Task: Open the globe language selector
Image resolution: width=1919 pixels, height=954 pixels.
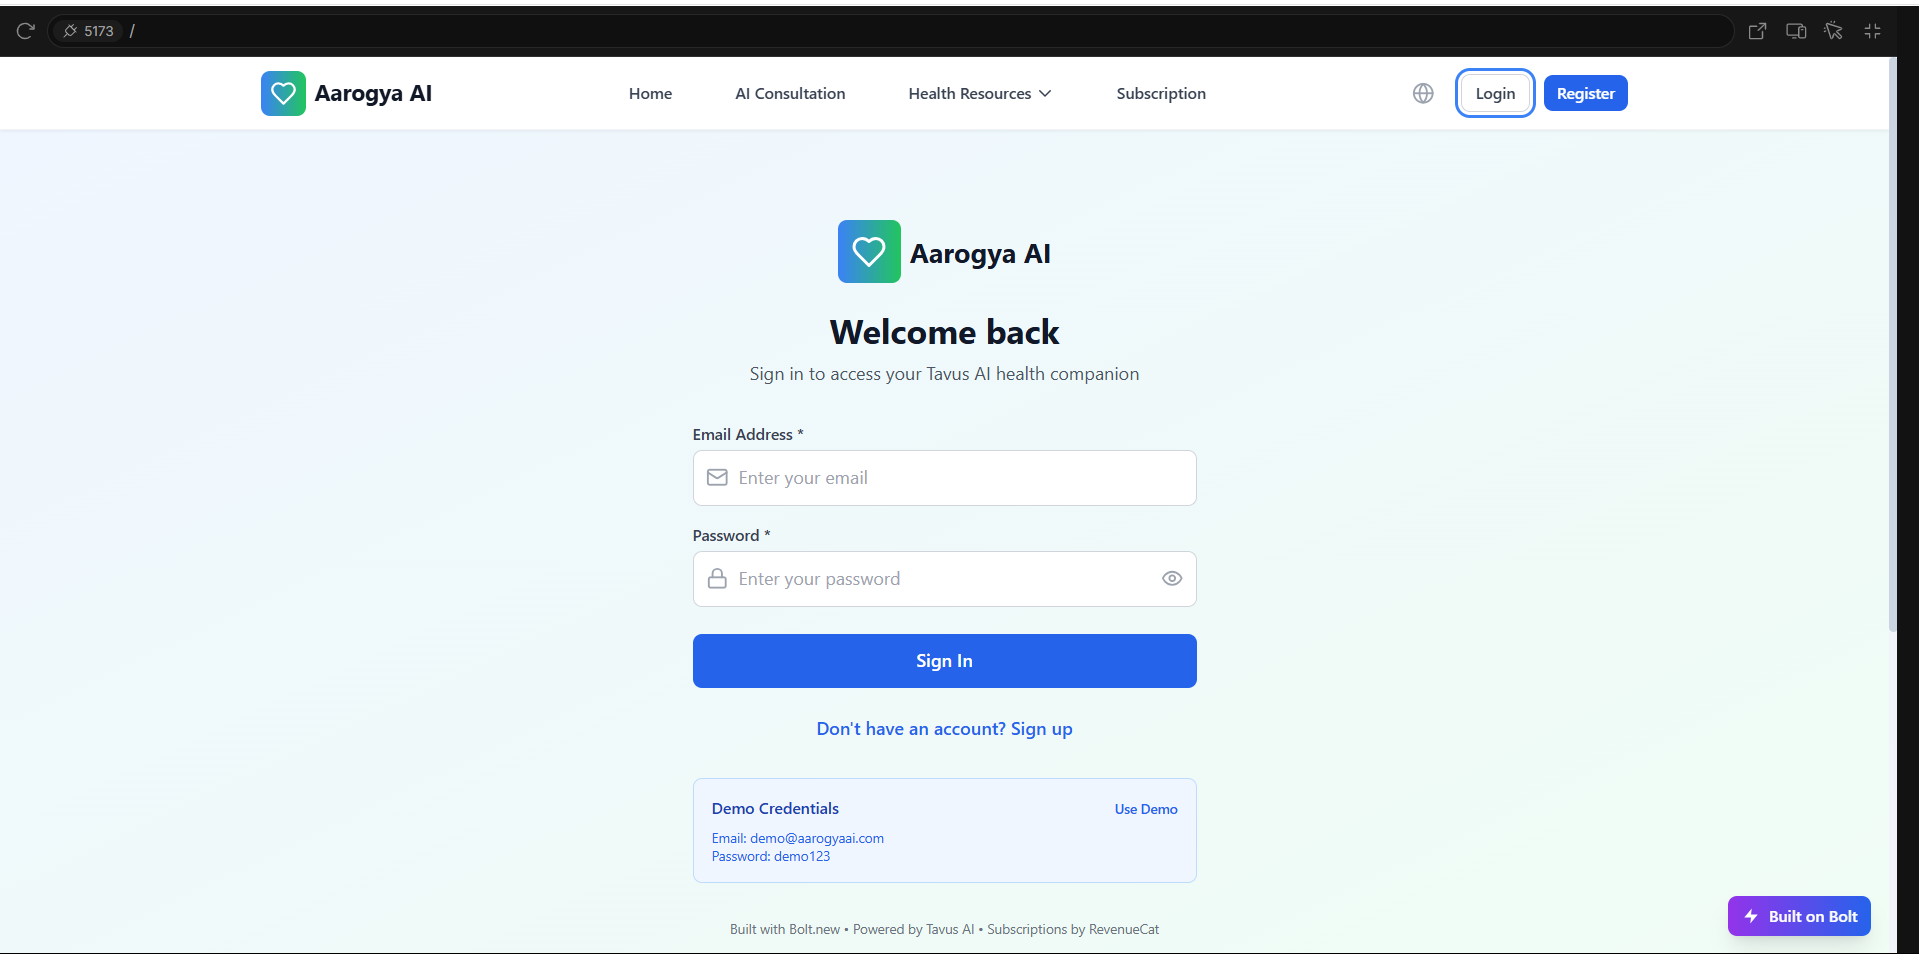Action: click(1423, 93)
